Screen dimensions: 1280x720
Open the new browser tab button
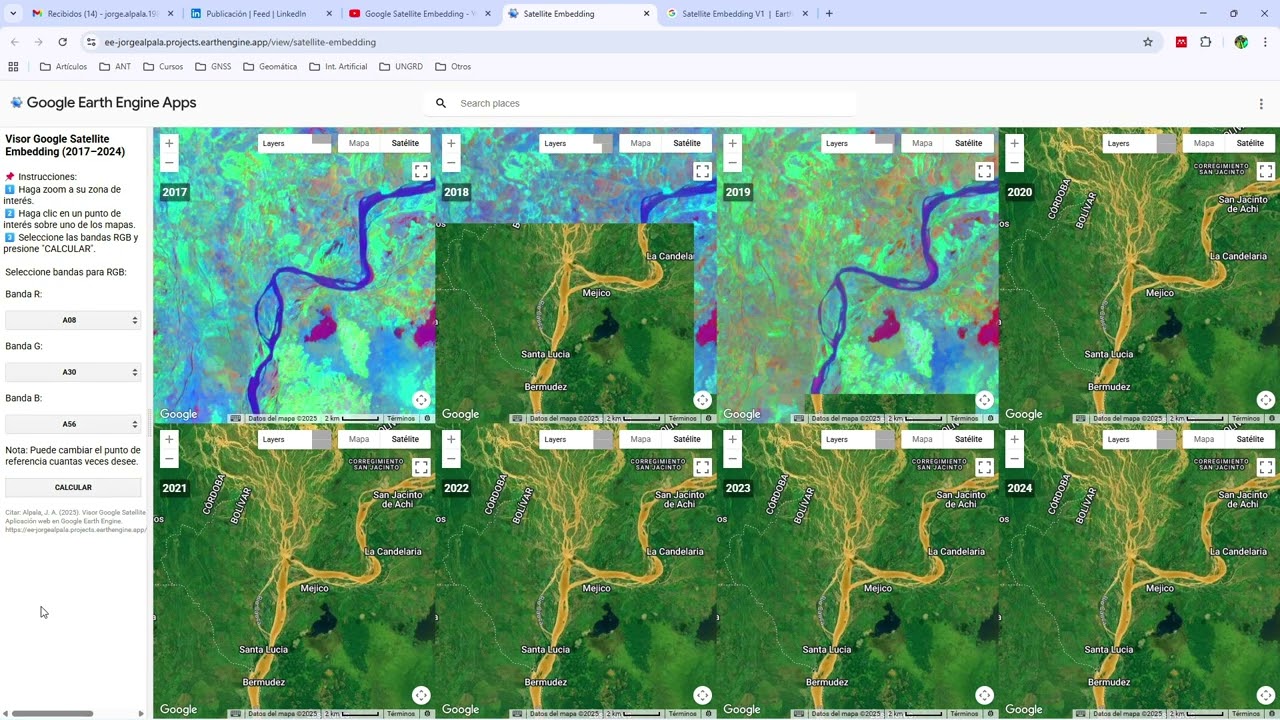829,14
